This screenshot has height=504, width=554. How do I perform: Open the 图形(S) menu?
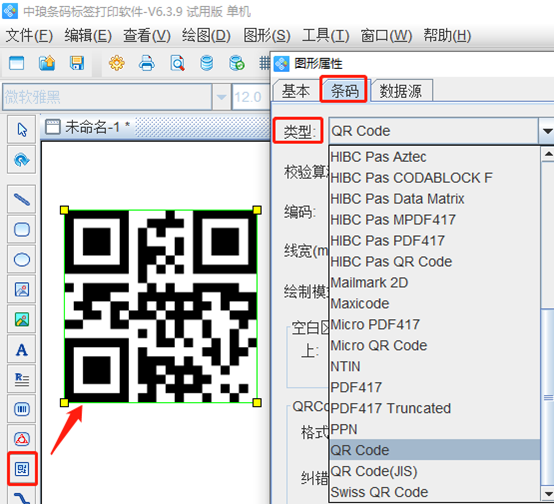click(x=267, y=35)
